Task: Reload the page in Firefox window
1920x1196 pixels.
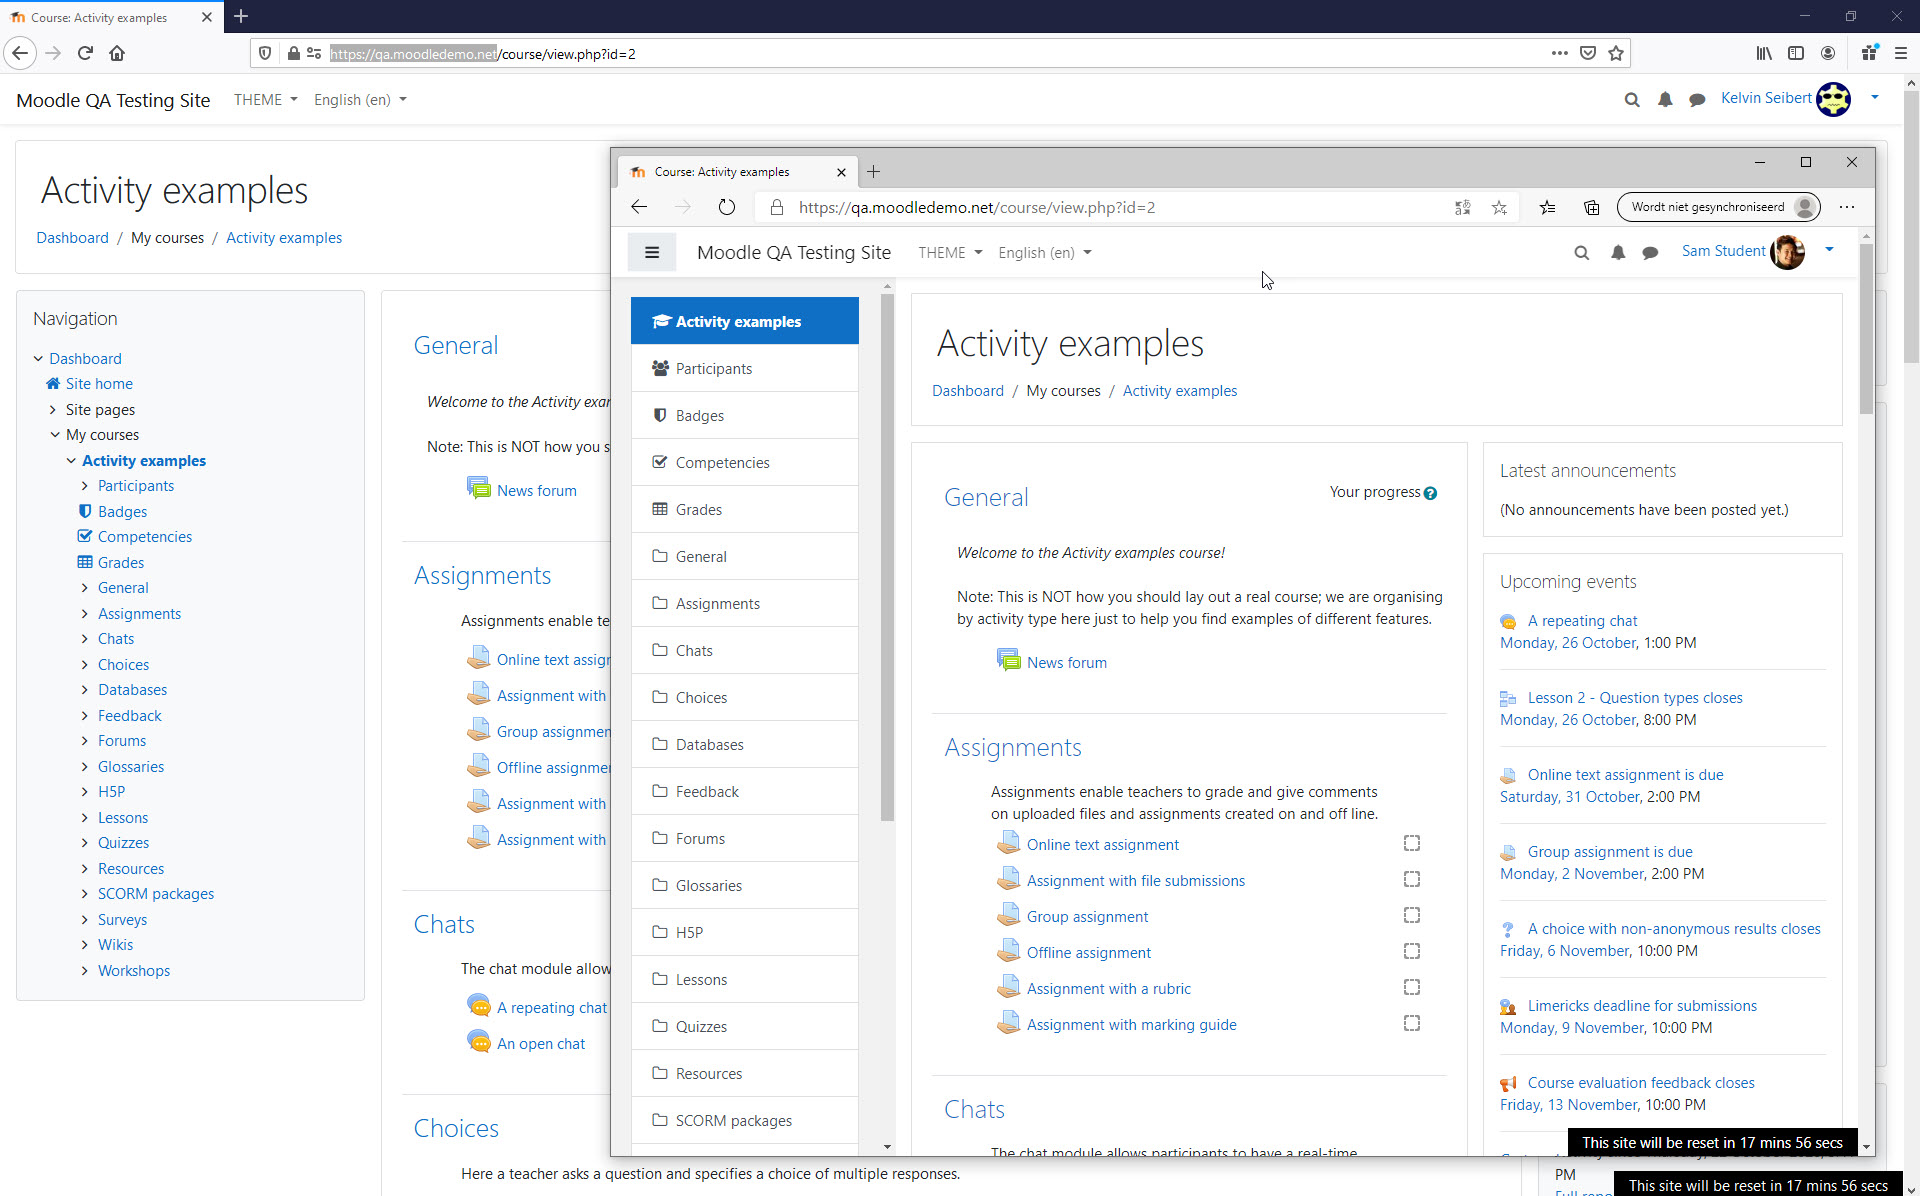Action: tap(85, 53)
